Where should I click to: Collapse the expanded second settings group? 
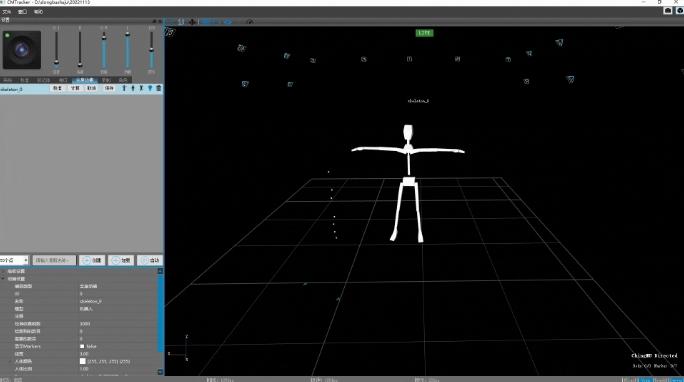click(3, 279)
